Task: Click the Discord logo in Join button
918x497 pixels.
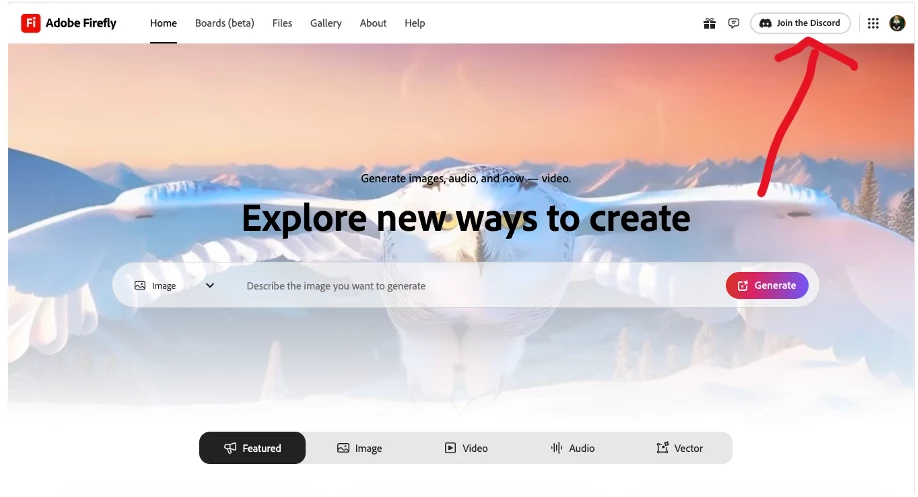Action: 765,23
